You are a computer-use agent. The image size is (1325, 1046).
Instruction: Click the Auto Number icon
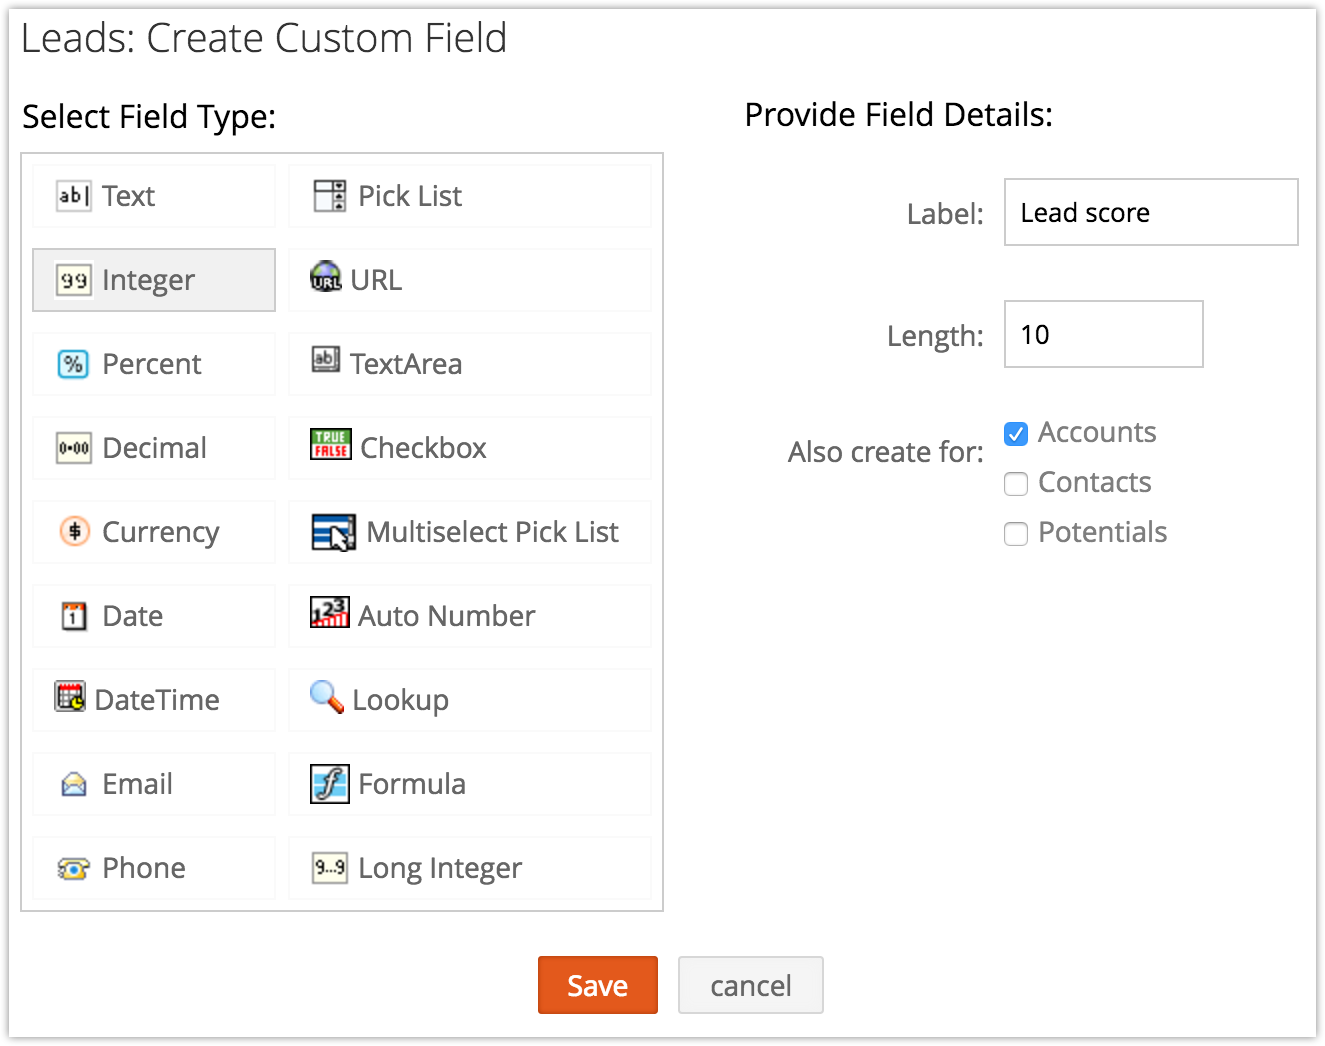click(x=329, y=612)
